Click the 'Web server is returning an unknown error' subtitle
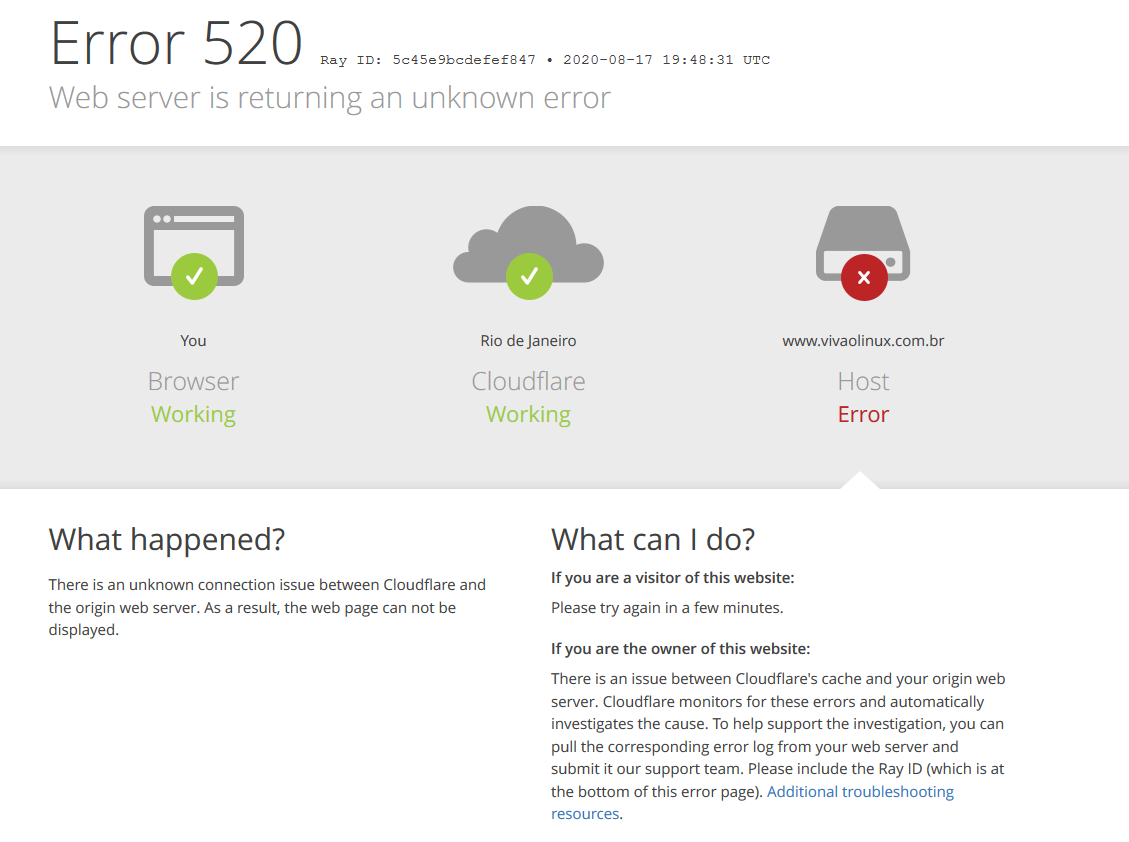Viewport: 1129px width, 842px height. point(330,98)
